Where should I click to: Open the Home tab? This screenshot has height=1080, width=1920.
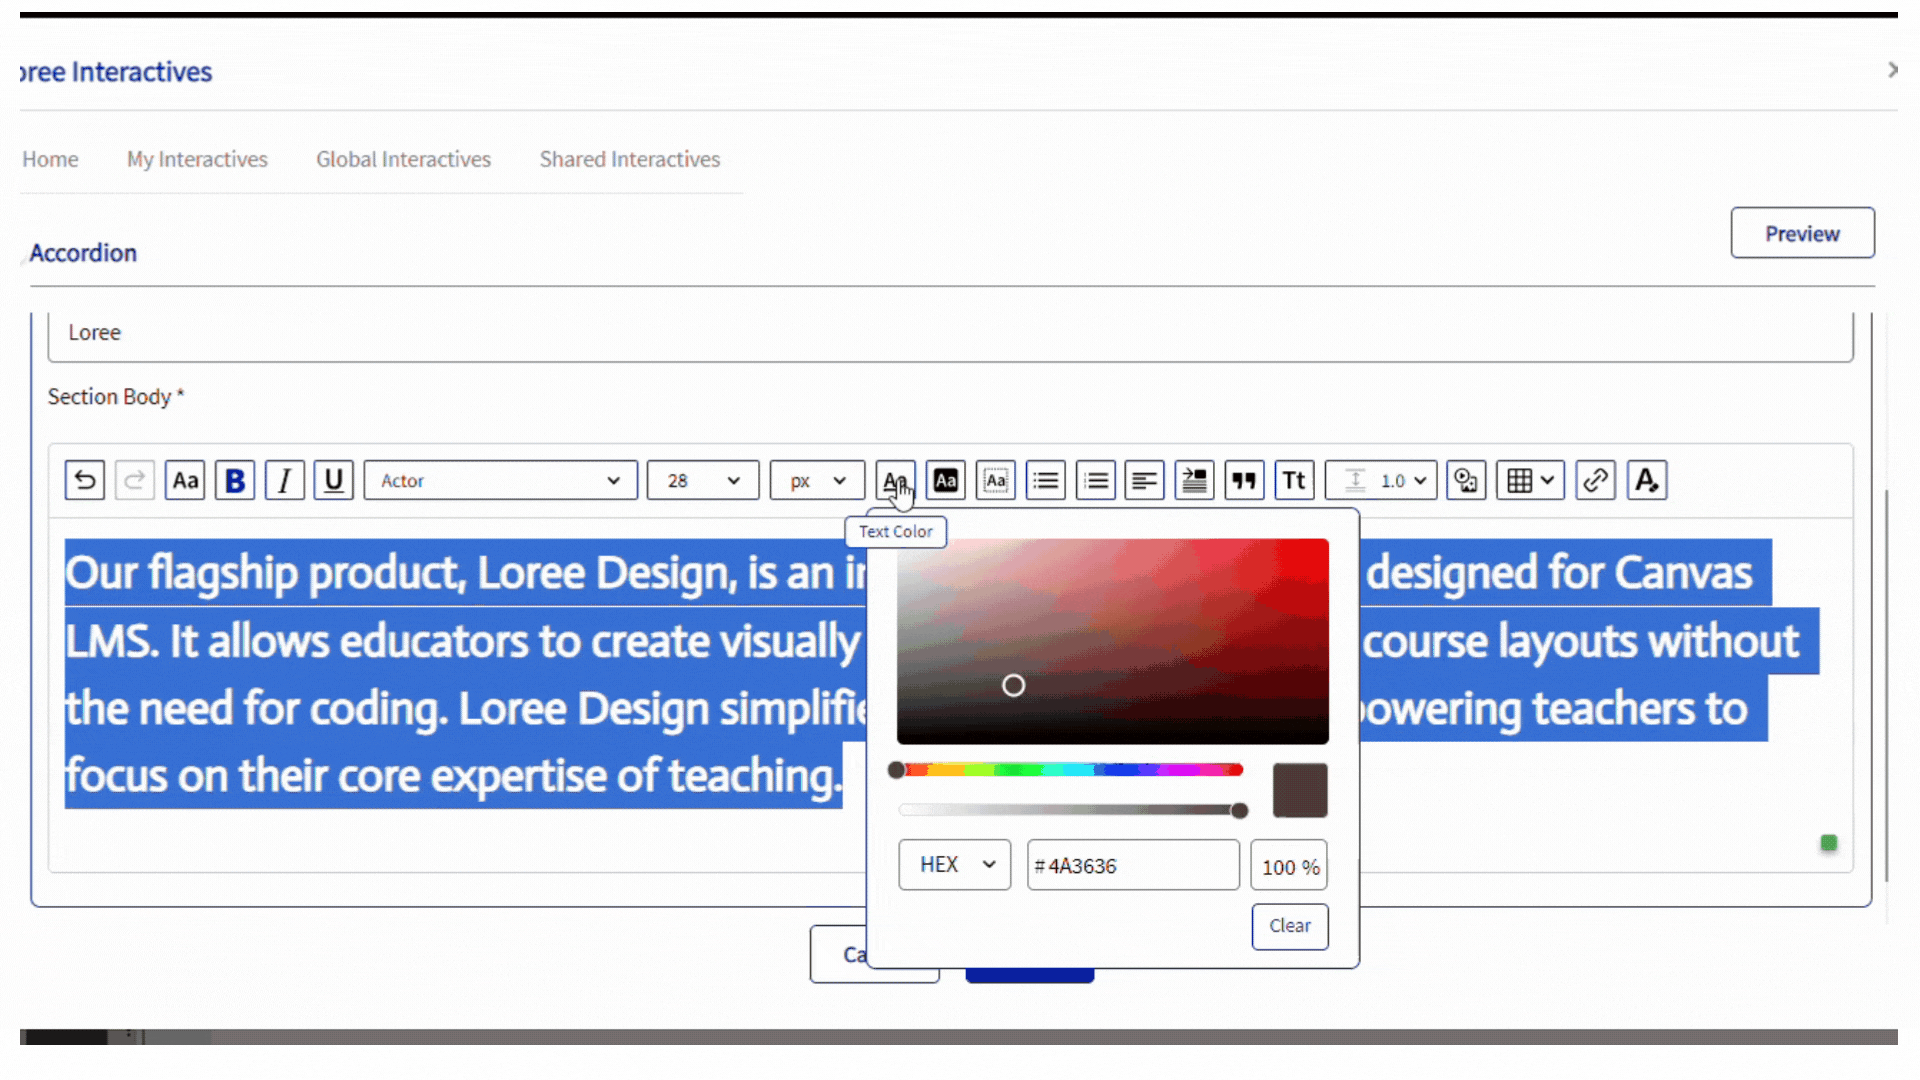50,159
